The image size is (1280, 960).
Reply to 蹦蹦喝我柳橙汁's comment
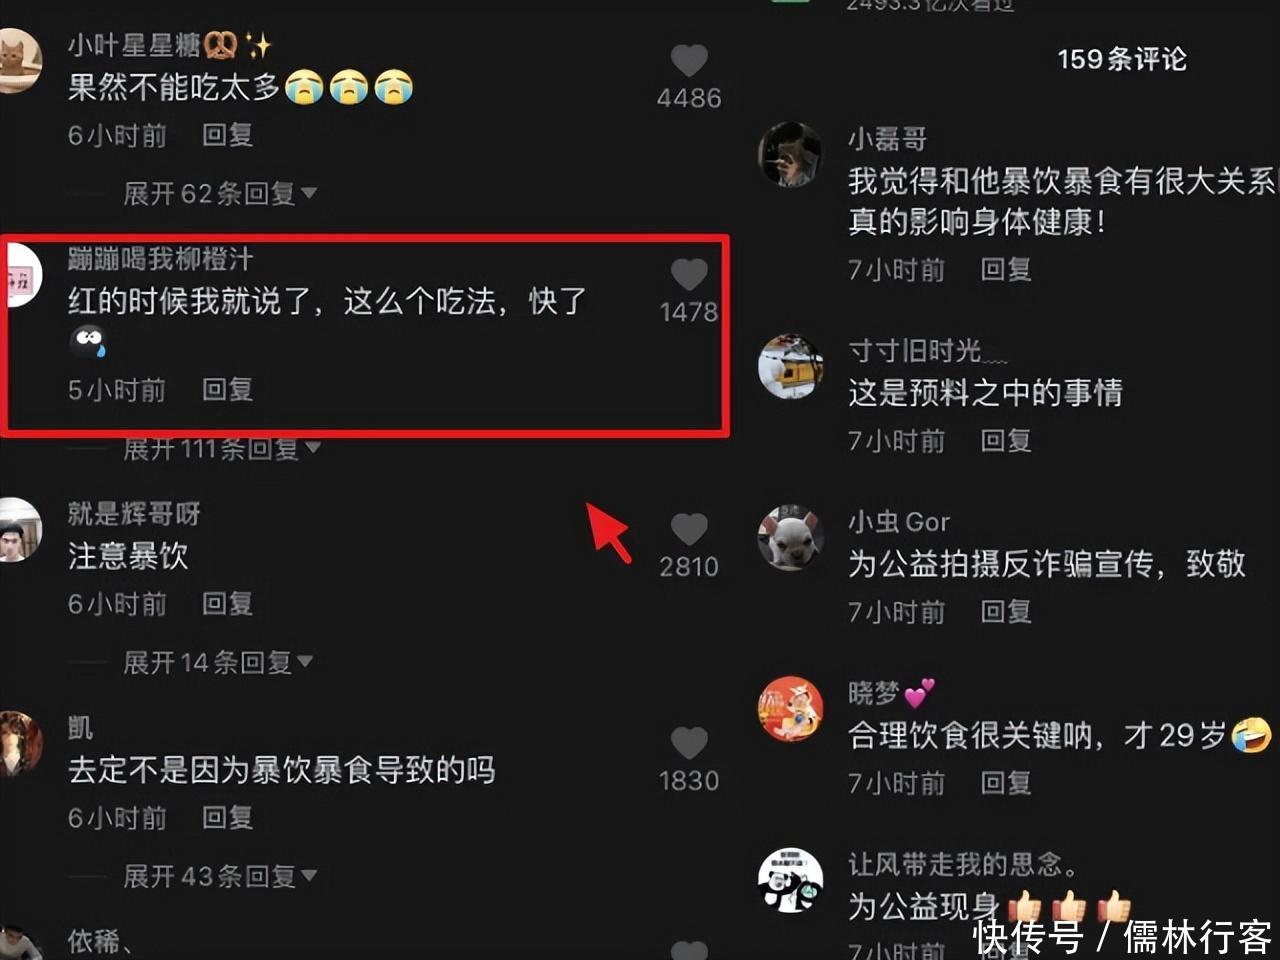click(x=227, y=389)
